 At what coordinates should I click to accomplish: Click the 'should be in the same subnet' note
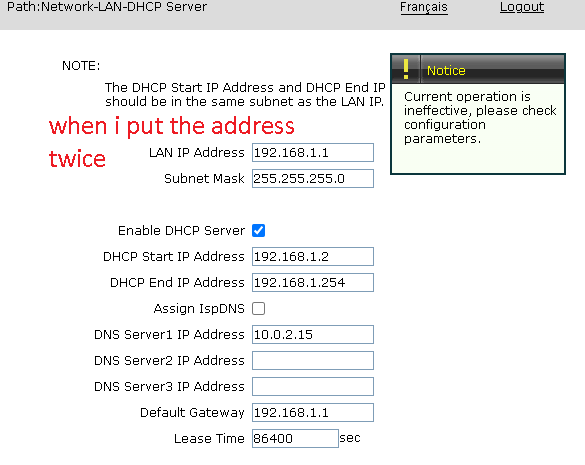coord(244,102)
